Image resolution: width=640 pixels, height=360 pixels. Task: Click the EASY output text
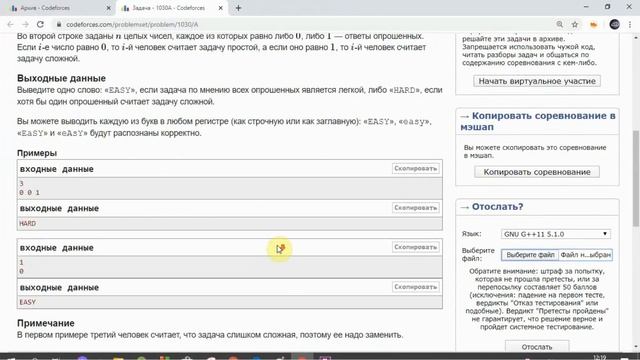tap(27, 302)
